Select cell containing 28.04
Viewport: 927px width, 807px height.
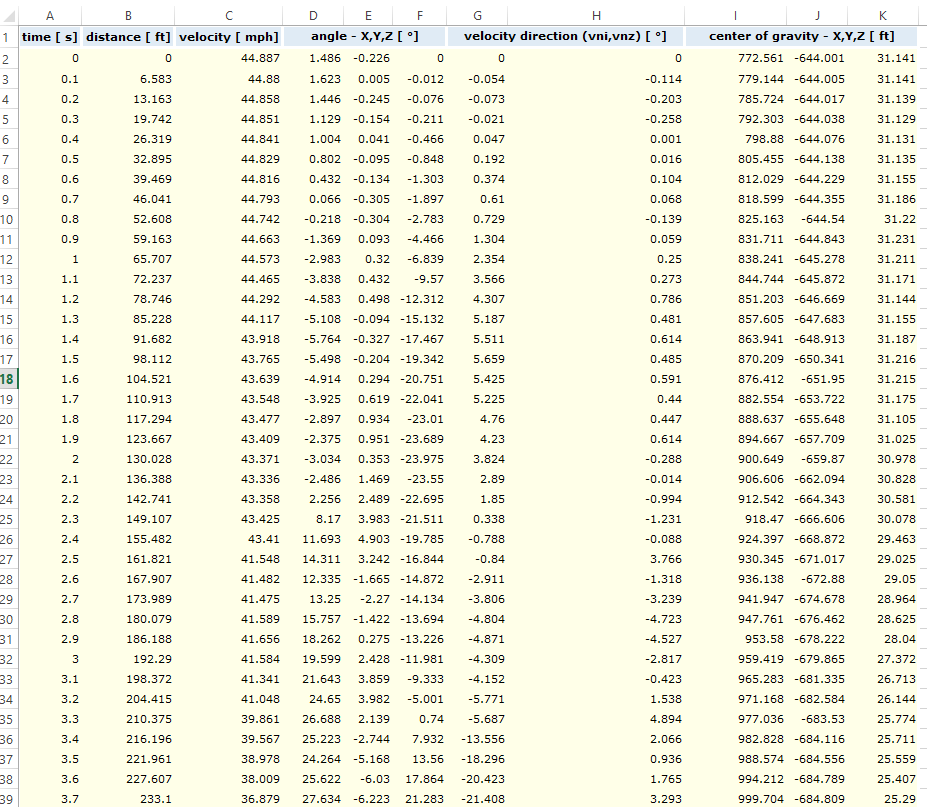(x=883, y=639)
